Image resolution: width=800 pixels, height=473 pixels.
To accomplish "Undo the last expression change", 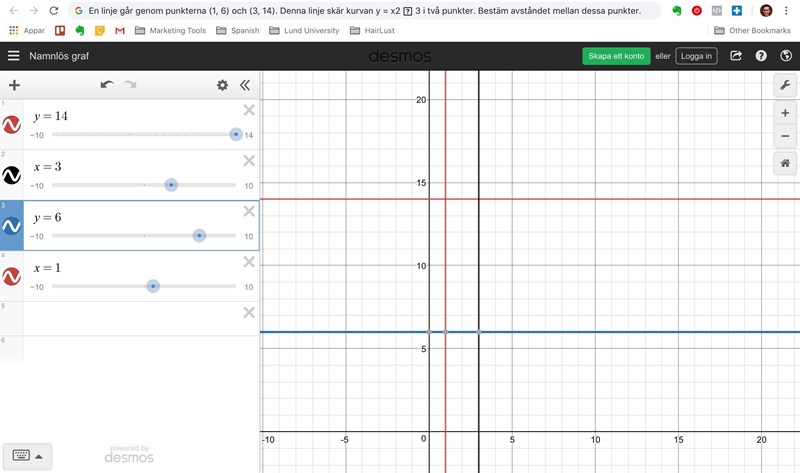I will click(107, 85).
